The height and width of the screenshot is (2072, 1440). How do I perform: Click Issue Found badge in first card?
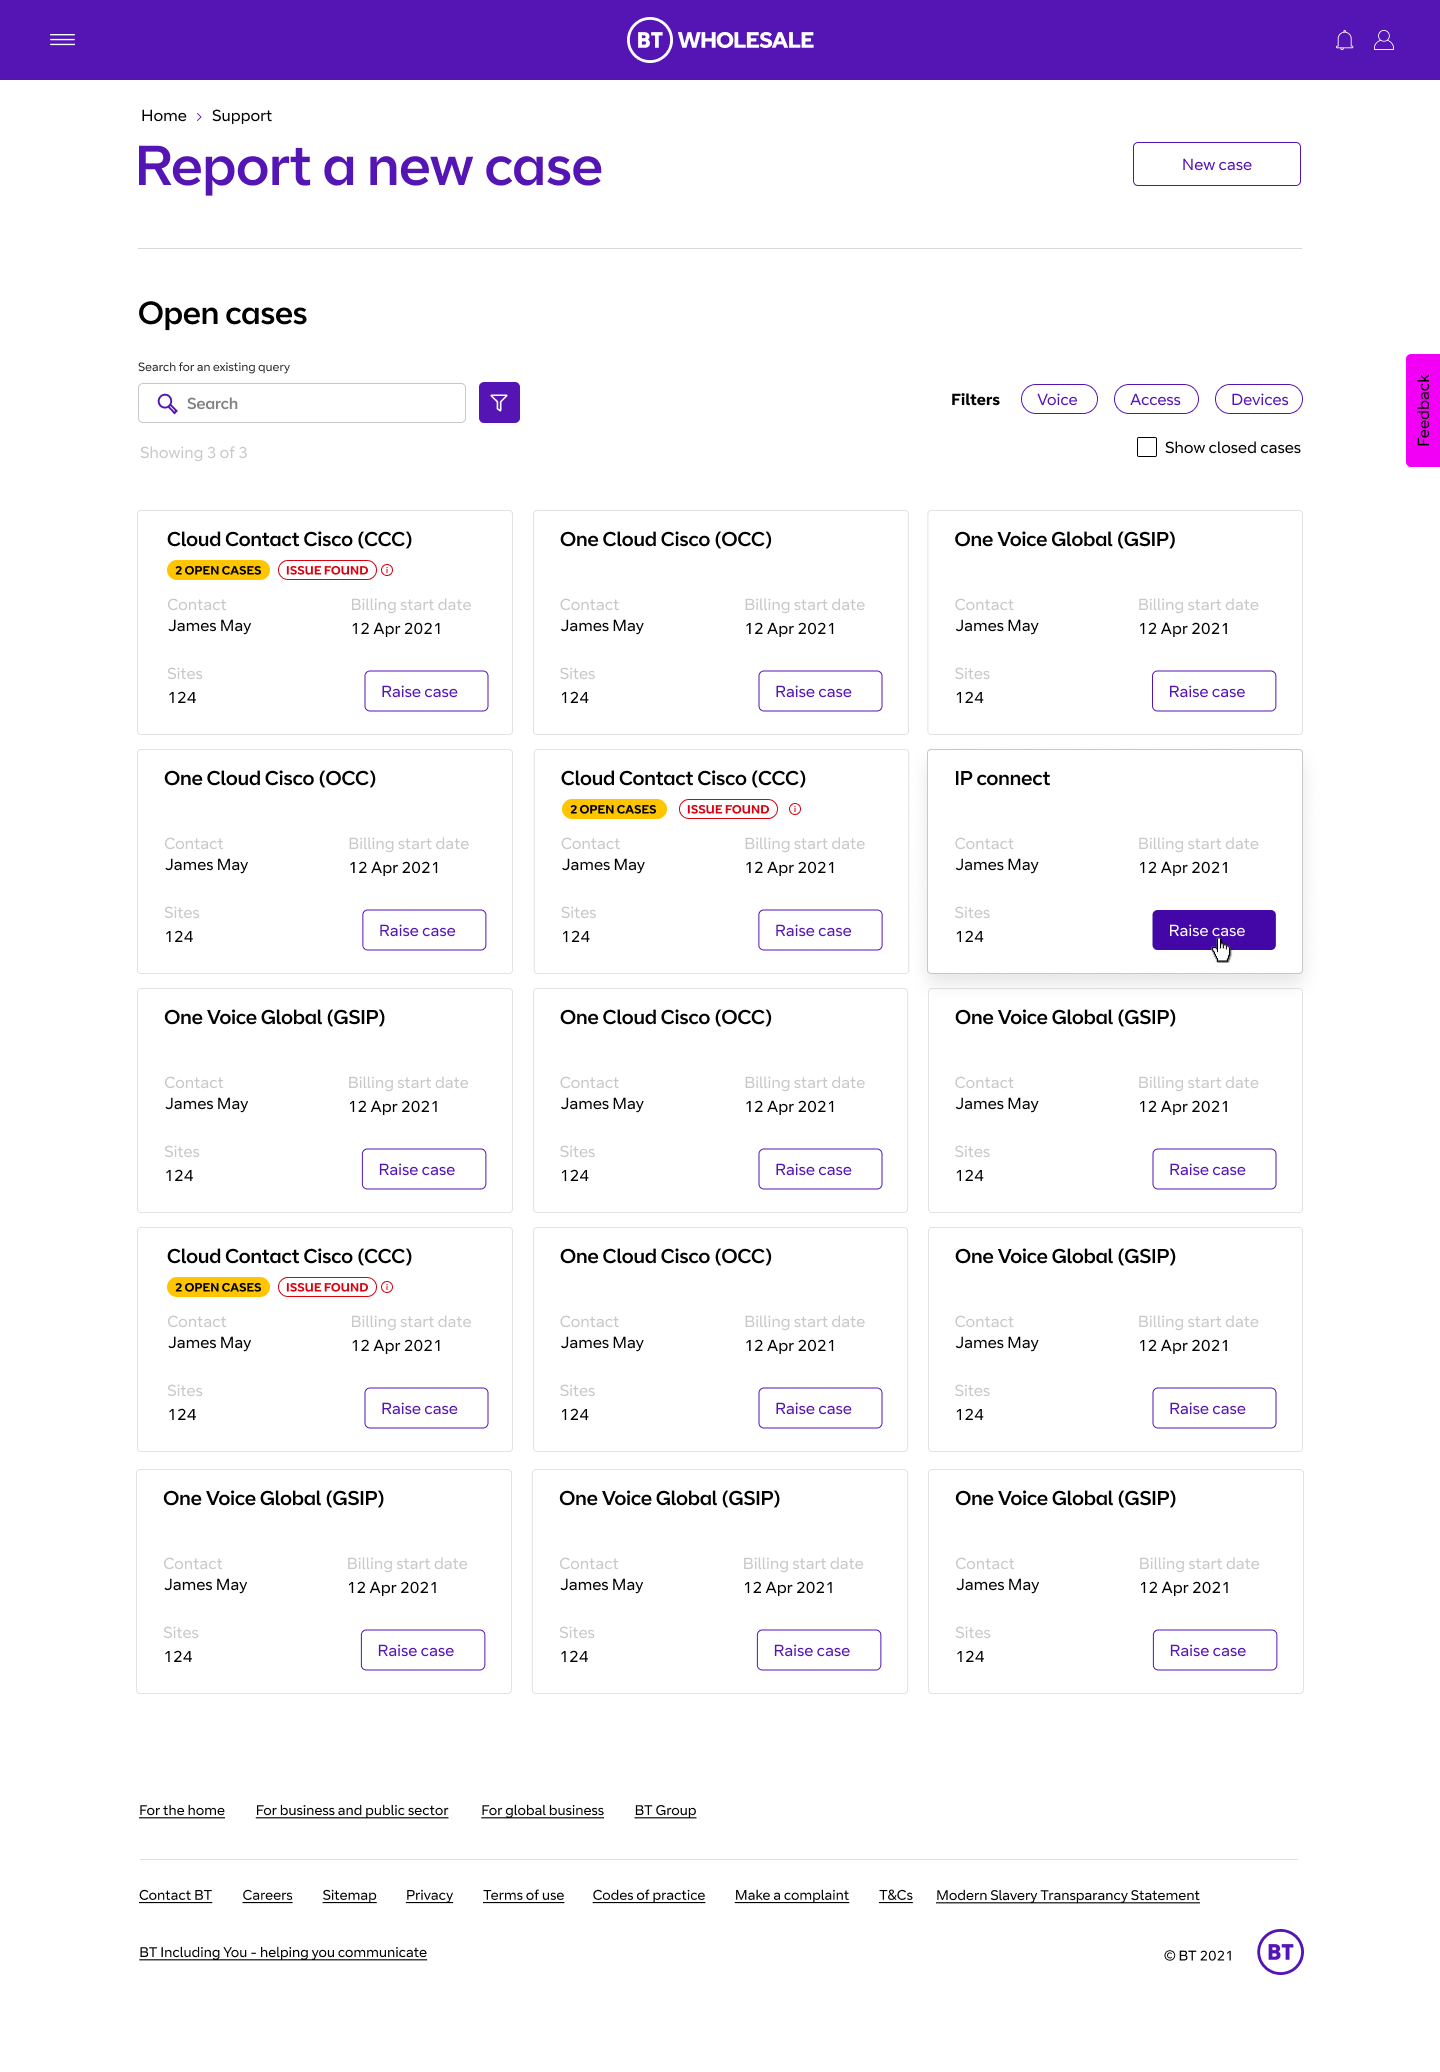coord(327,570)
